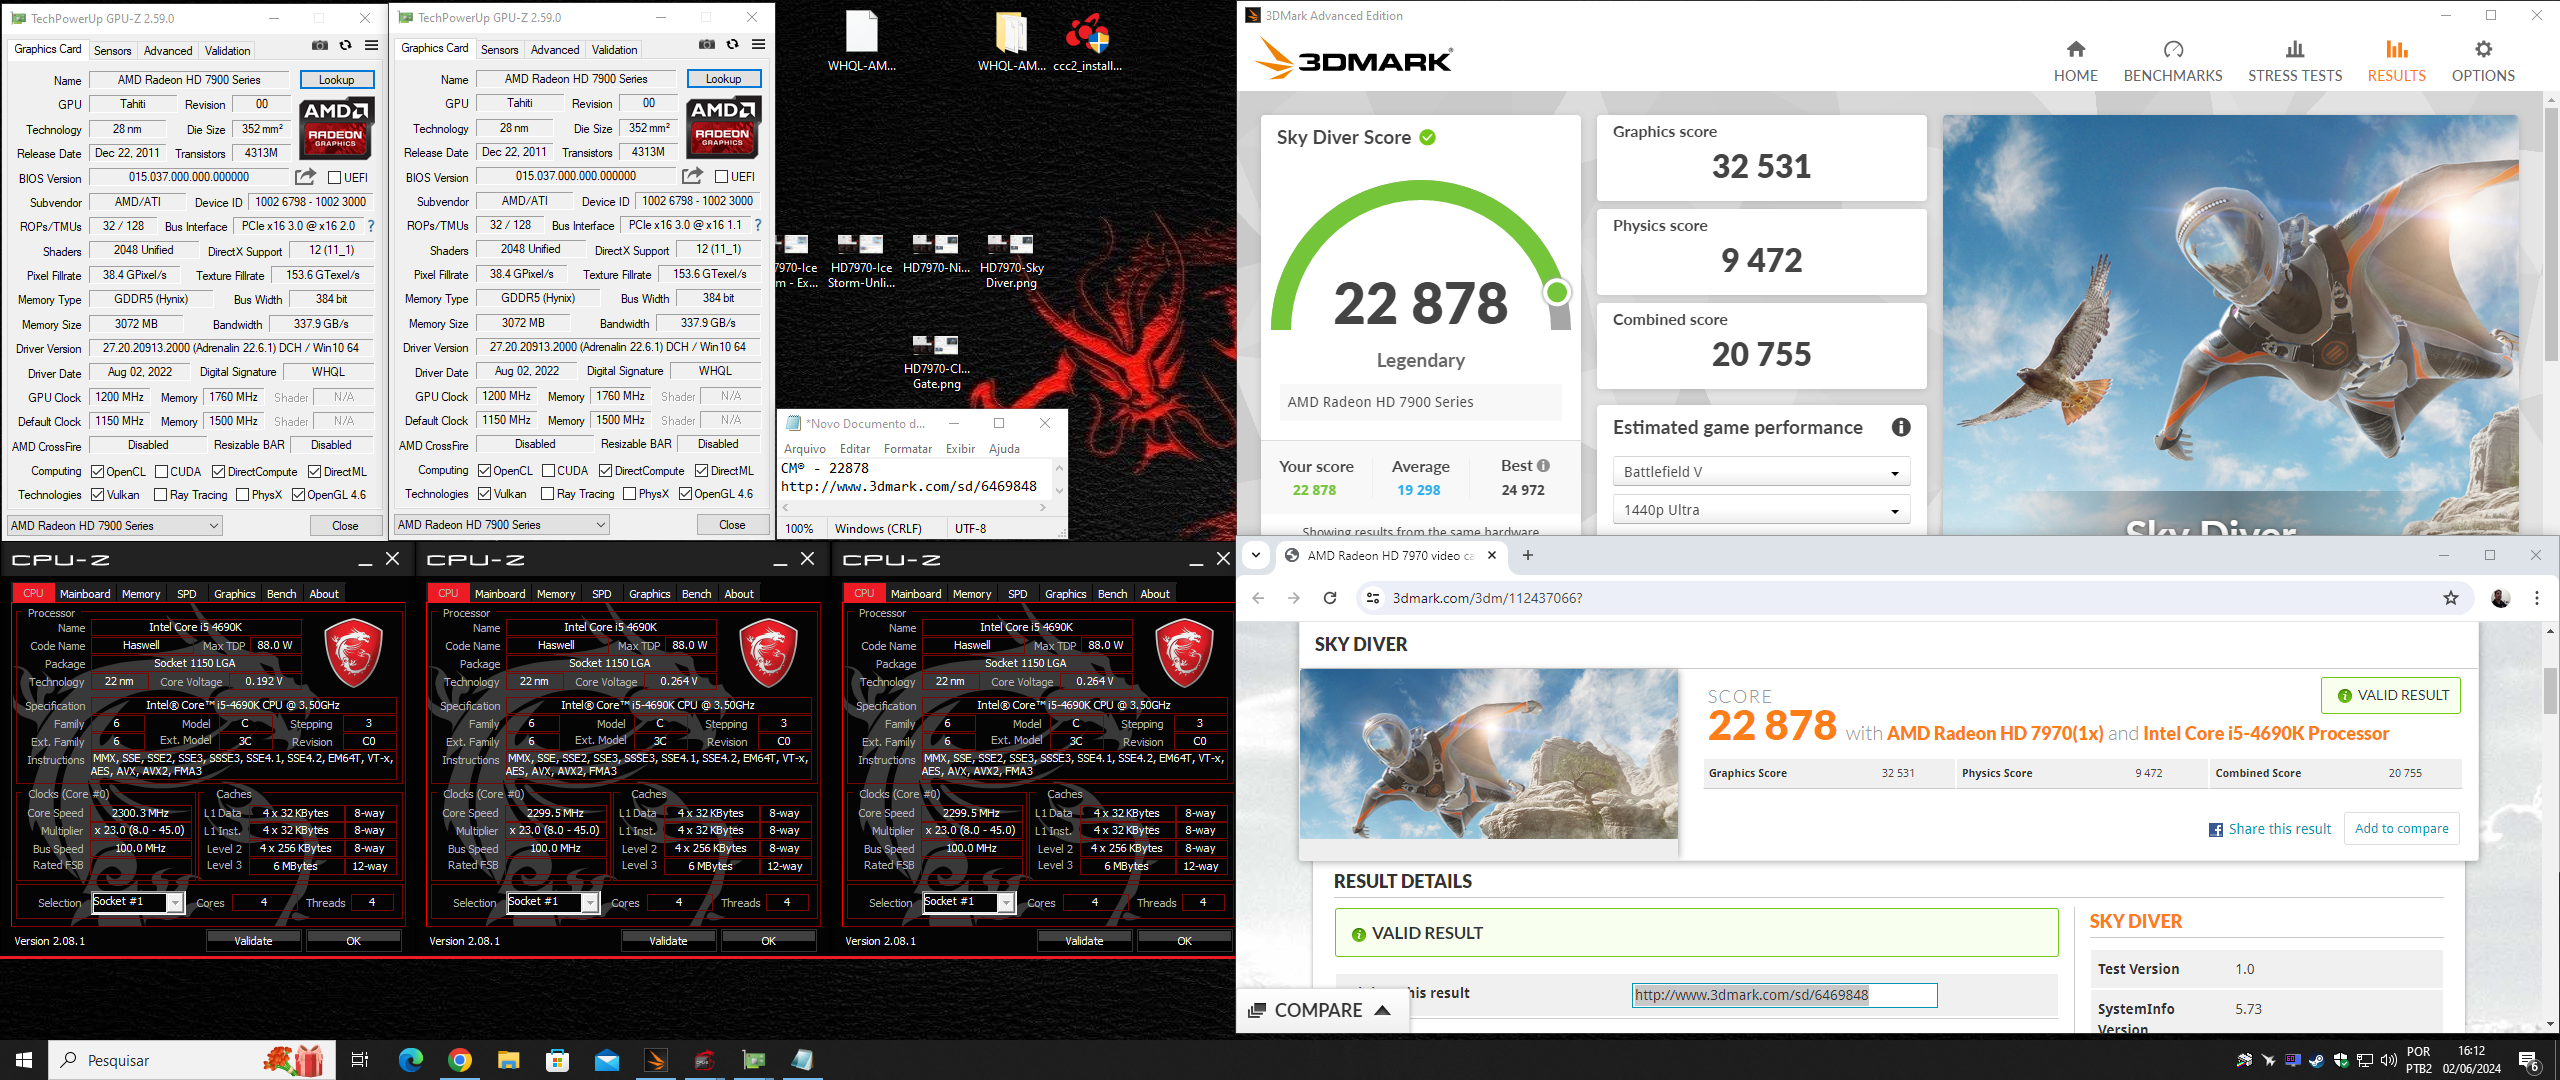Toggle UEFI checkbox in right GPU-Z
The width and height of the screenshot is (2560, 1080).
(x=722, y=177)
